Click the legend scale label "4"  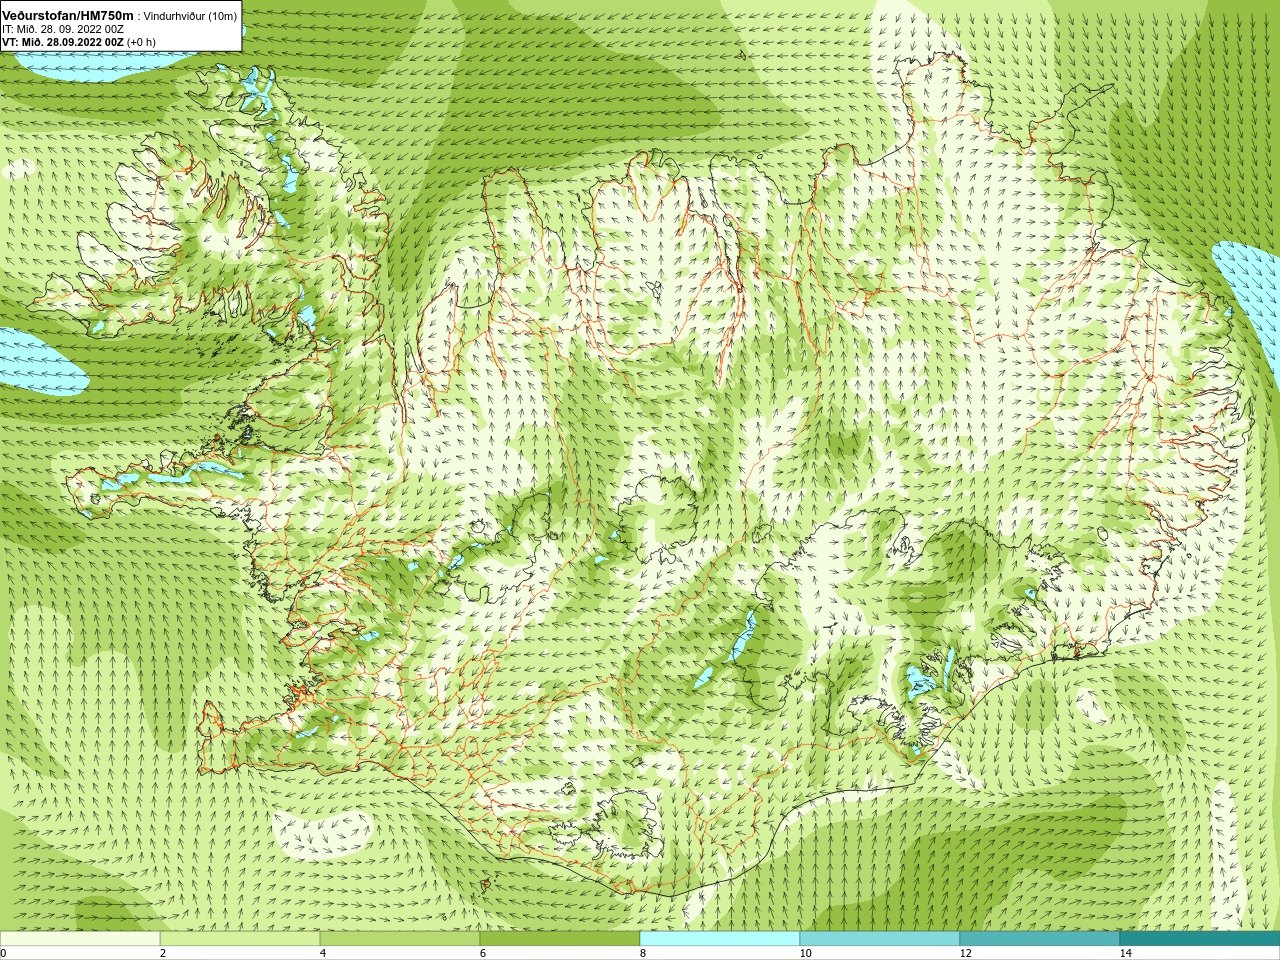pyautogui.click(x=323, y=953)
